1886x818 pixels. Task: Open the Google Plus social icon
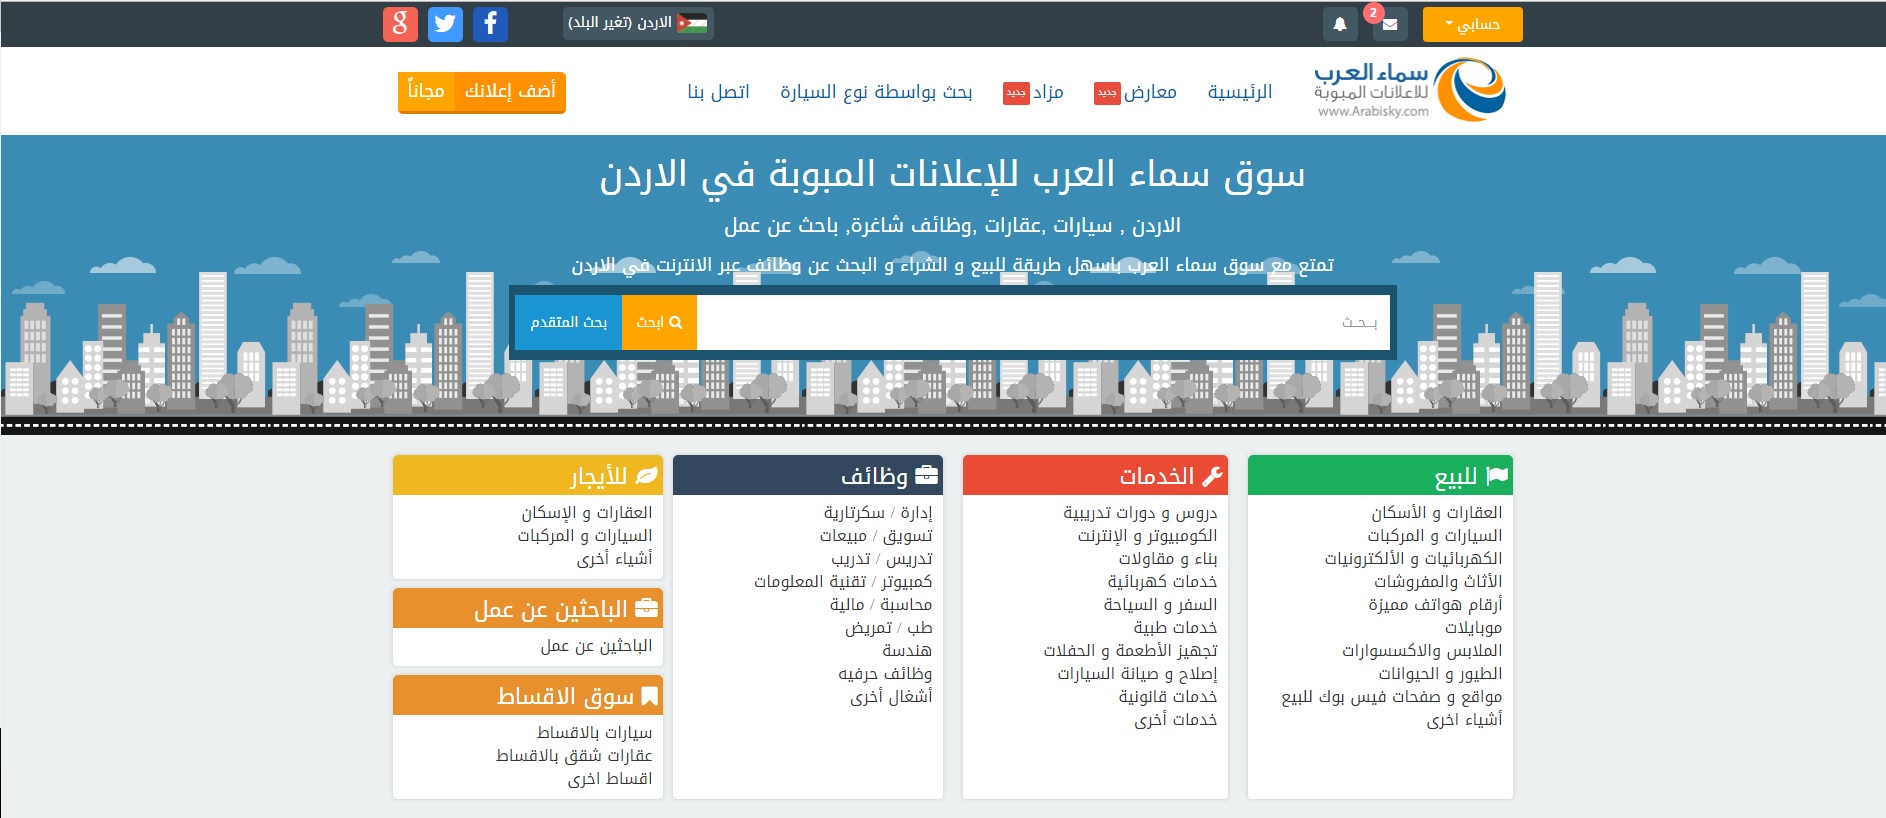[x=400, y=24]
